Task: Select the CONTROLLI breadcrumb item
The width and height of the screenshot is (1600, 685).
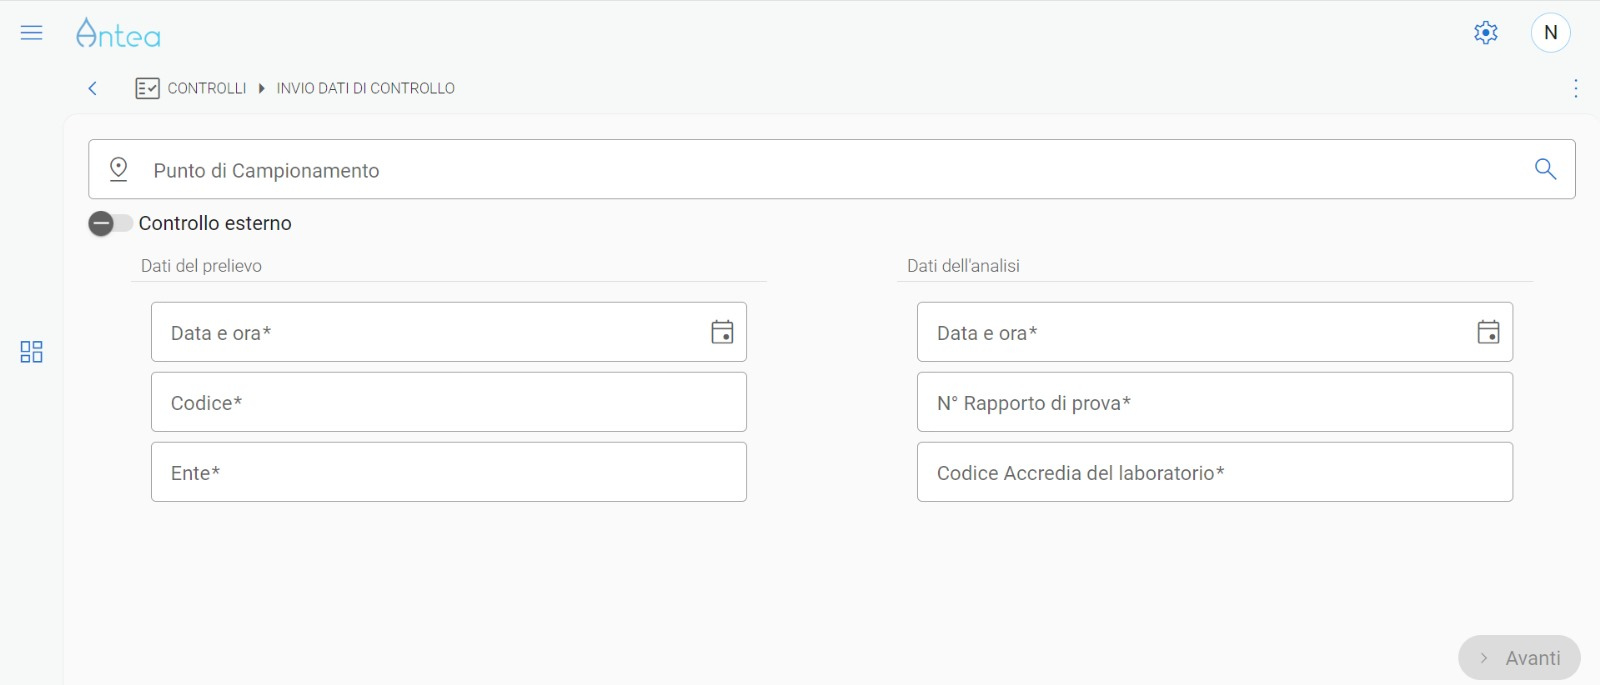Action: coord(207,88)
